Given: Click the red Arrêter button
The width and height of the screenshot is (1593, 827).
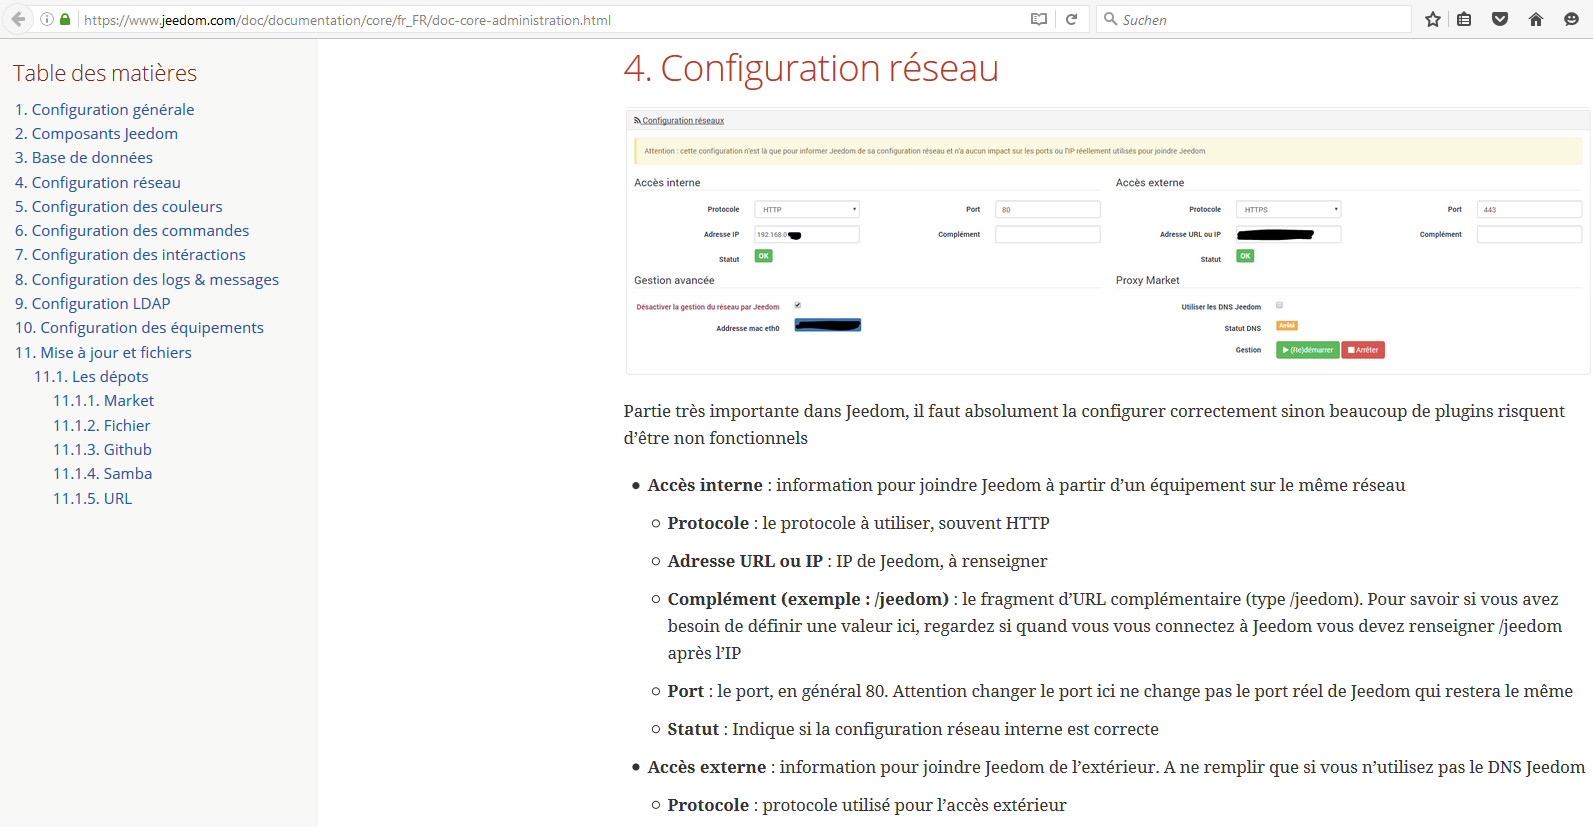Looking at the screenshot, I should pyautogui.click(x=1363, y=350).
